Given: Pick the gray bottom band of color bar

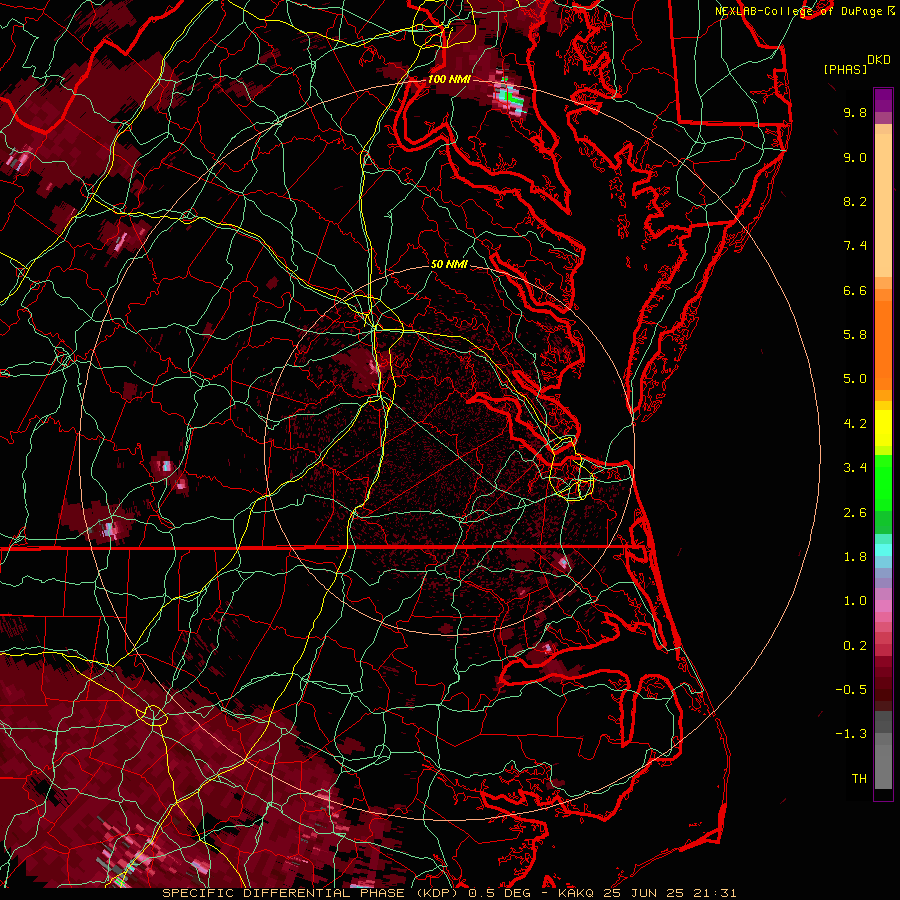Looking at the screenshot, I should point(883,761).
